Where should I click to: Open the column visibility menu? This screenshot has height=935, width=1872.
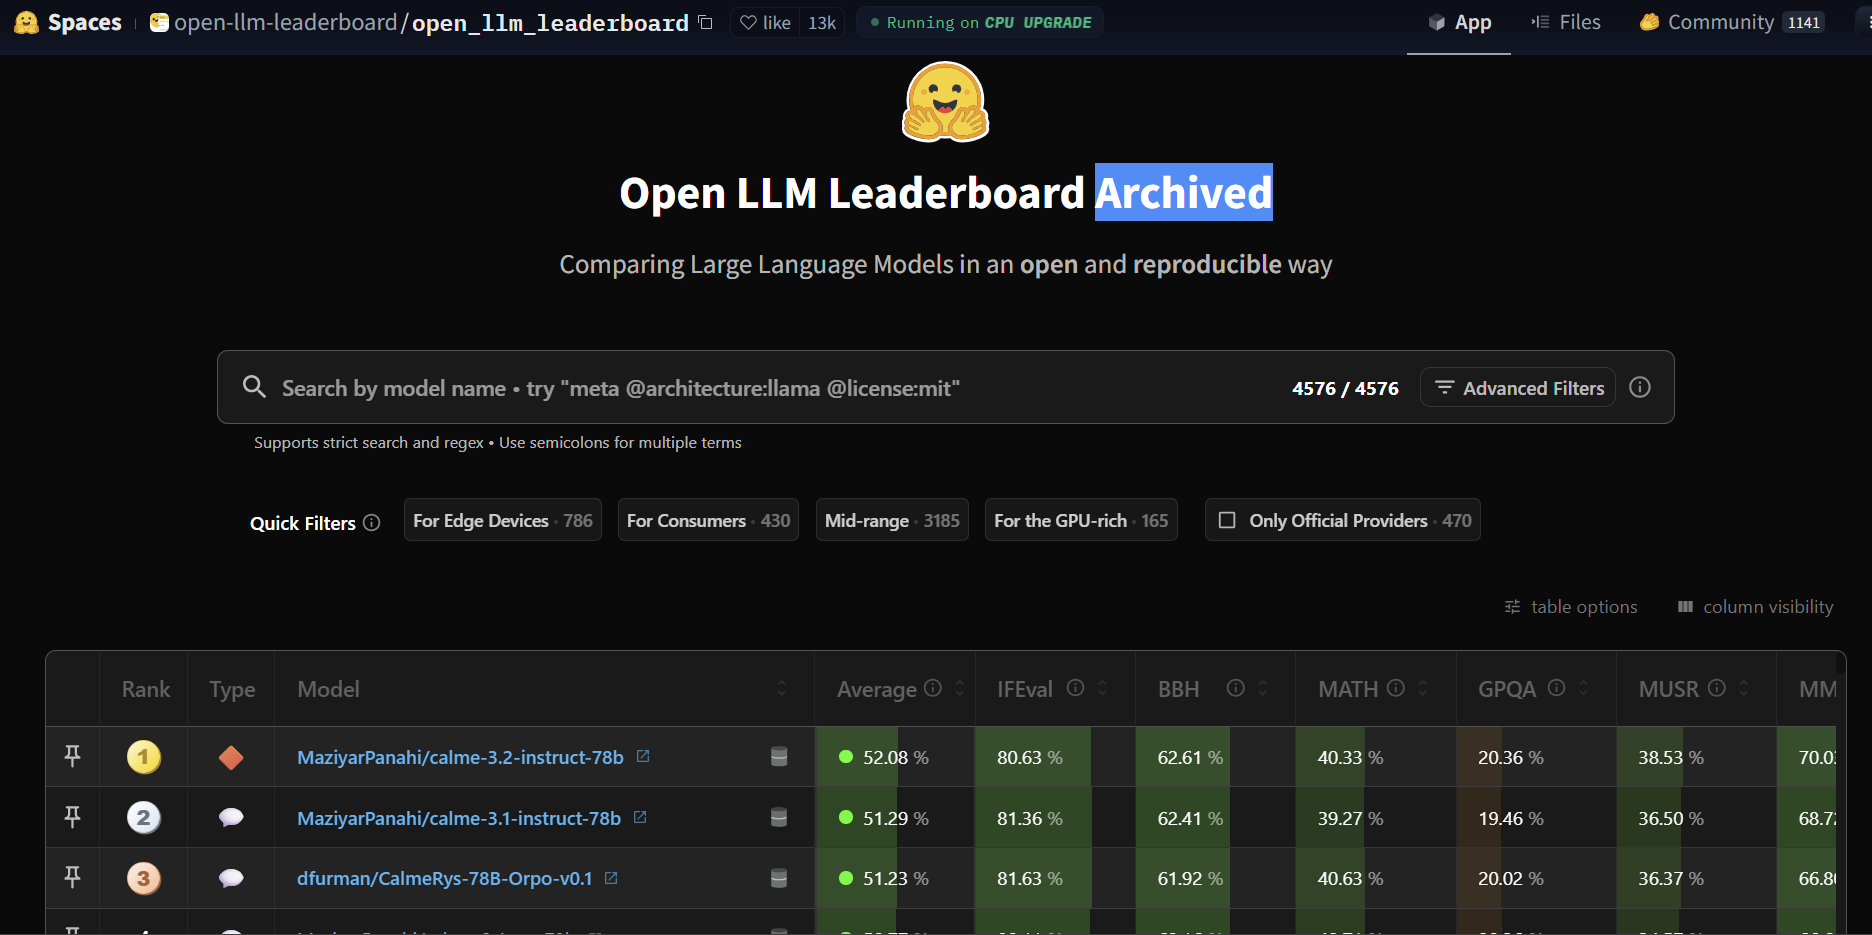(x=1756, y=607)
